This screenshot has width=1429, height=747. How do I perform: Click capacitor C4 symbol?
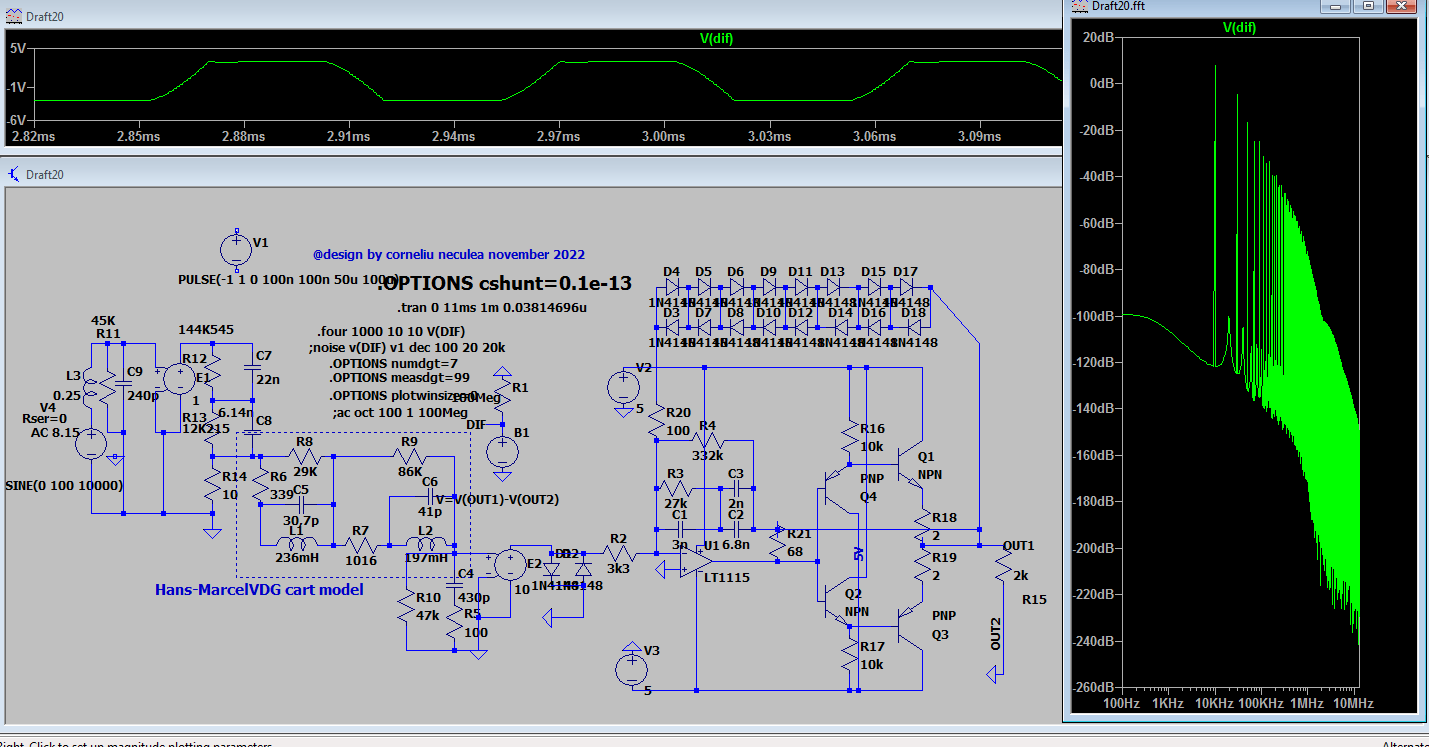pyautogui.click(x=454, y=585)
